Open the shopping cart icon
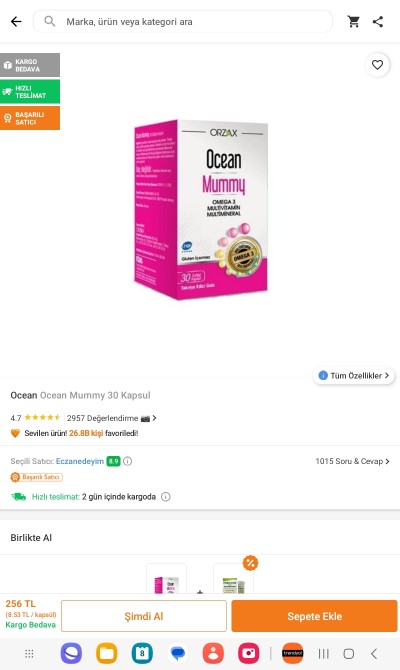 (x=353, y=21)
